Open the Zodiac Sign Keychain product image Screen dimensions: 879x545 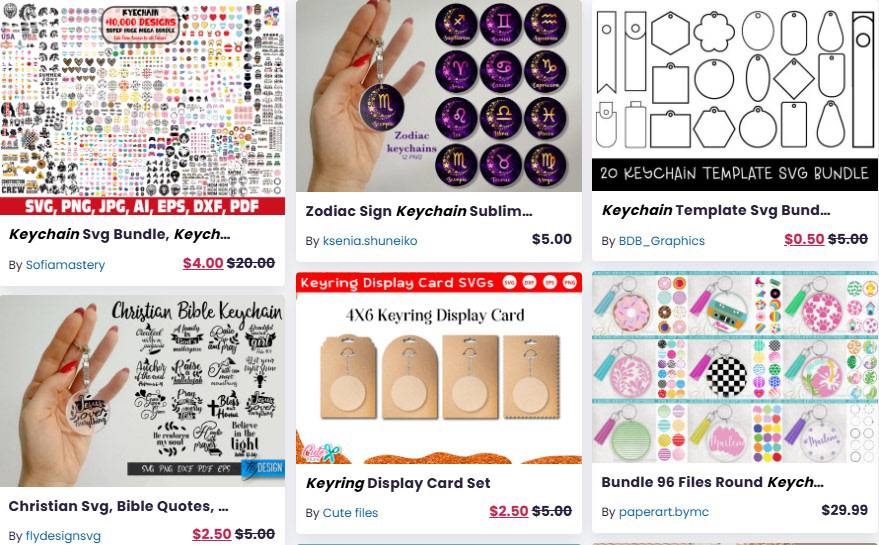click(439, 96)
